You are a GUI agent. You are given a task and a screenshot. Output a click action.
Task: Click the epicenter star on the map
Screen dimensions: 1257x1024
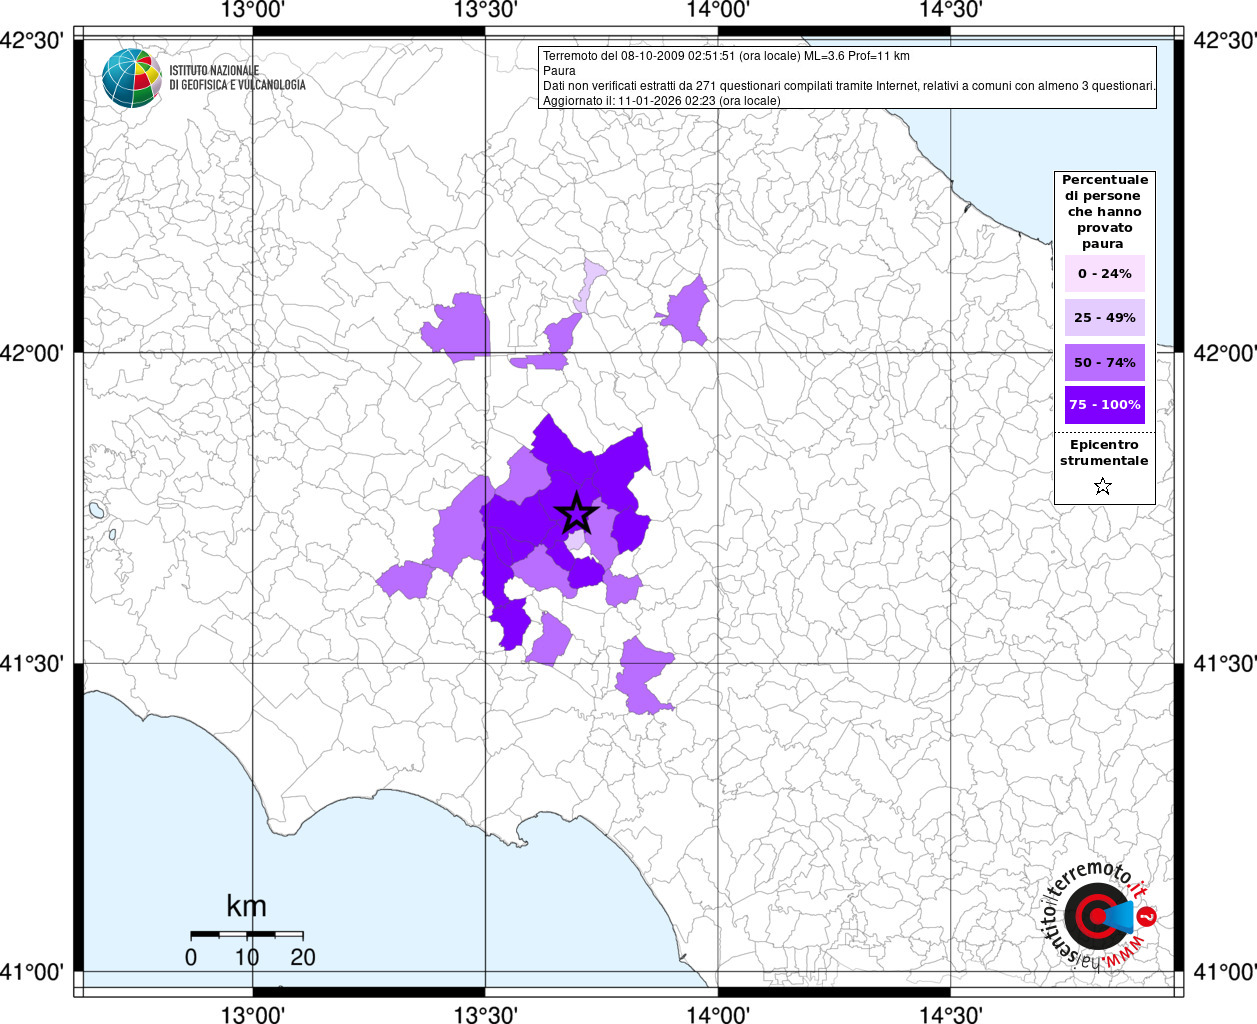pyautogui.click(x=577, y=514)
